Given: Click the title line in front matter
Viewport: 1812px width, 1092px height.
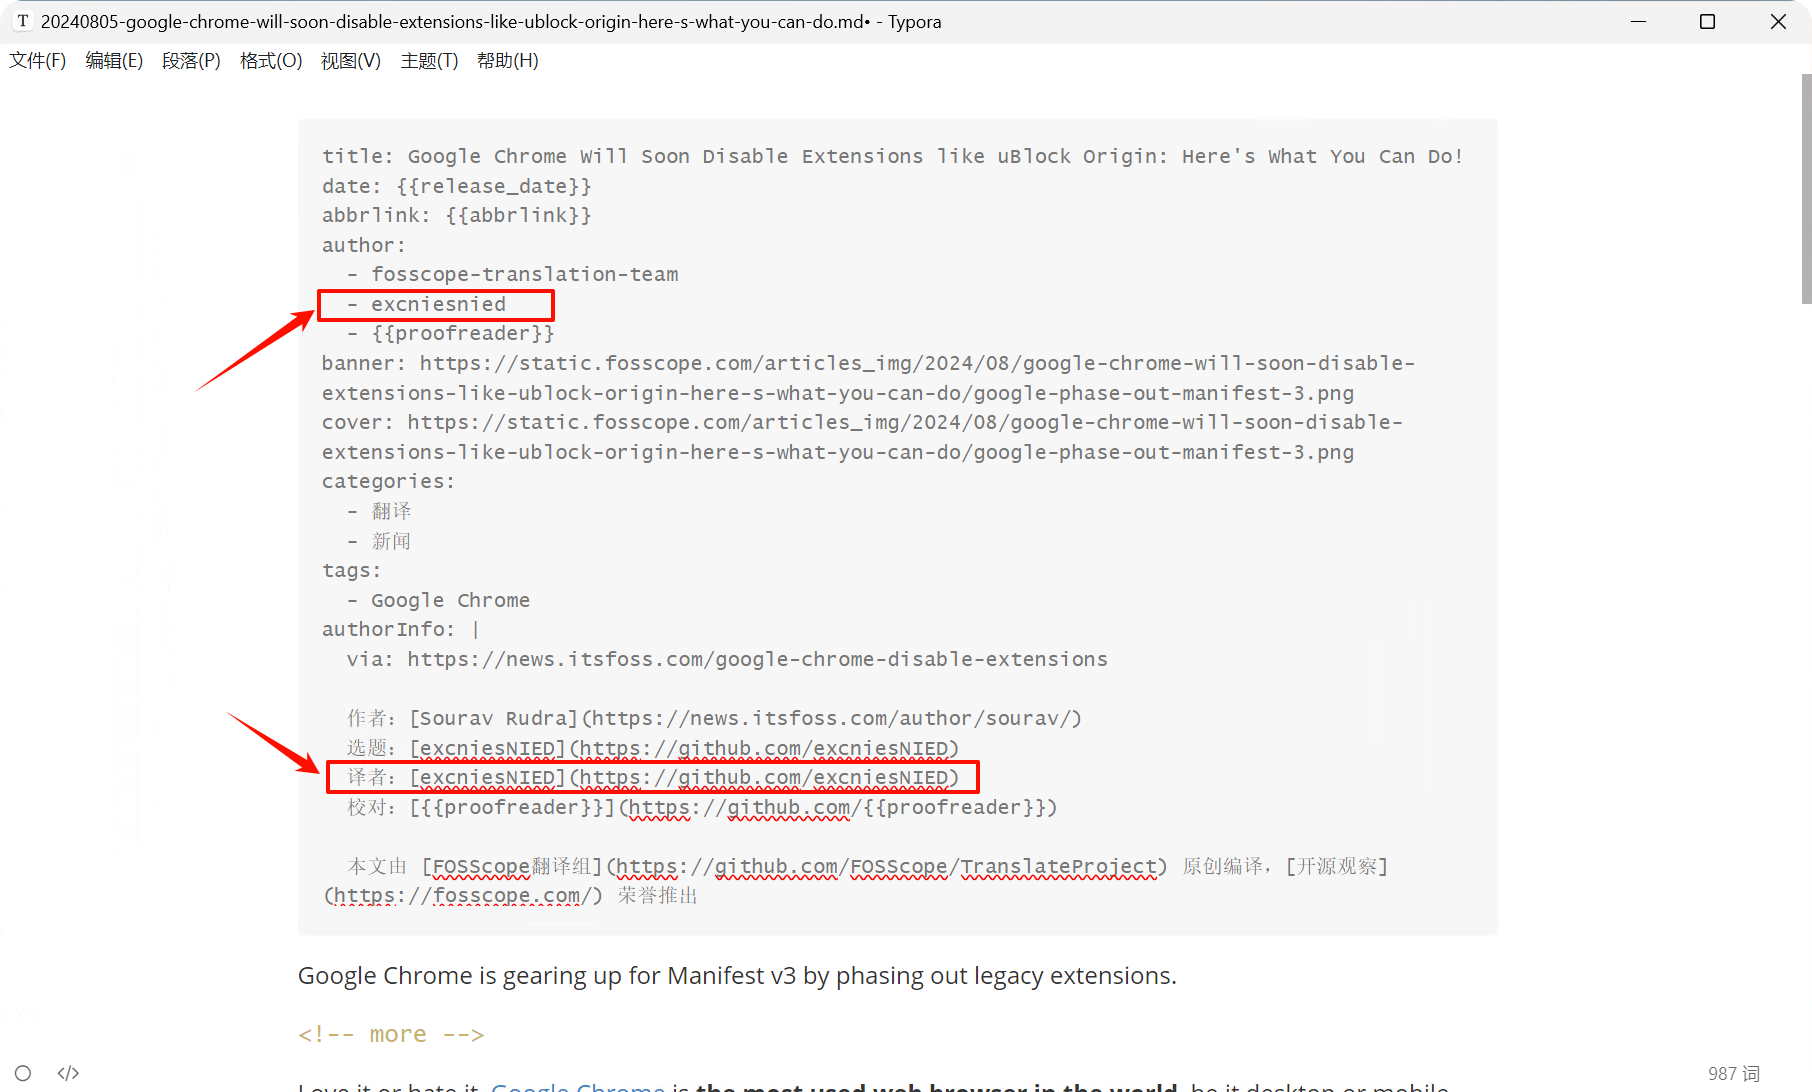Looking at the screenshot, I should [x=892, y=156].
